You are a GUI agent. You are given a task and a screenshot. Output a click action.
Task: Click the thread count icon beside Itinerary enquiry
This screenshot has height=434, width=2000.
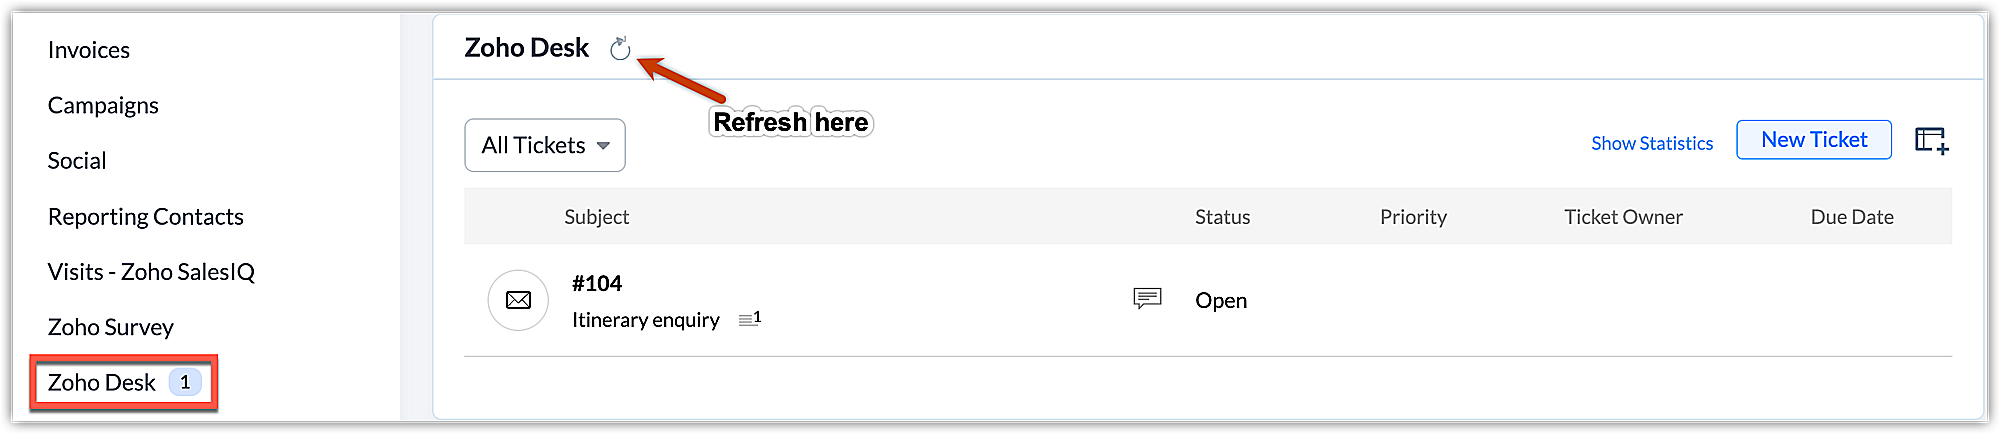pyautogui.click(x=749, y=319)
